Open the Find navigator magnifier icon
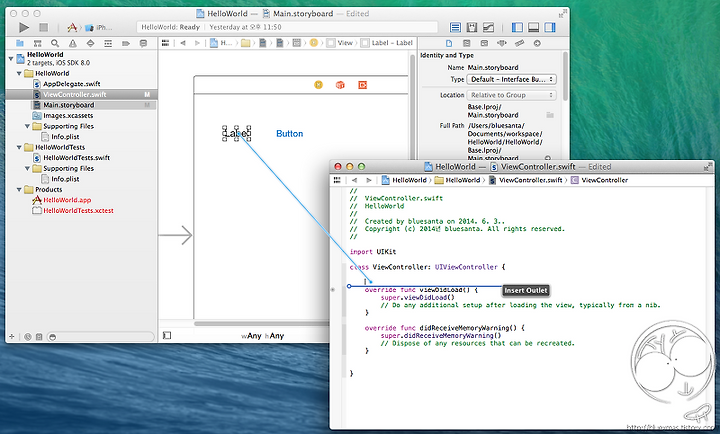The image size is (720, 434). click(x=55, y=43)
